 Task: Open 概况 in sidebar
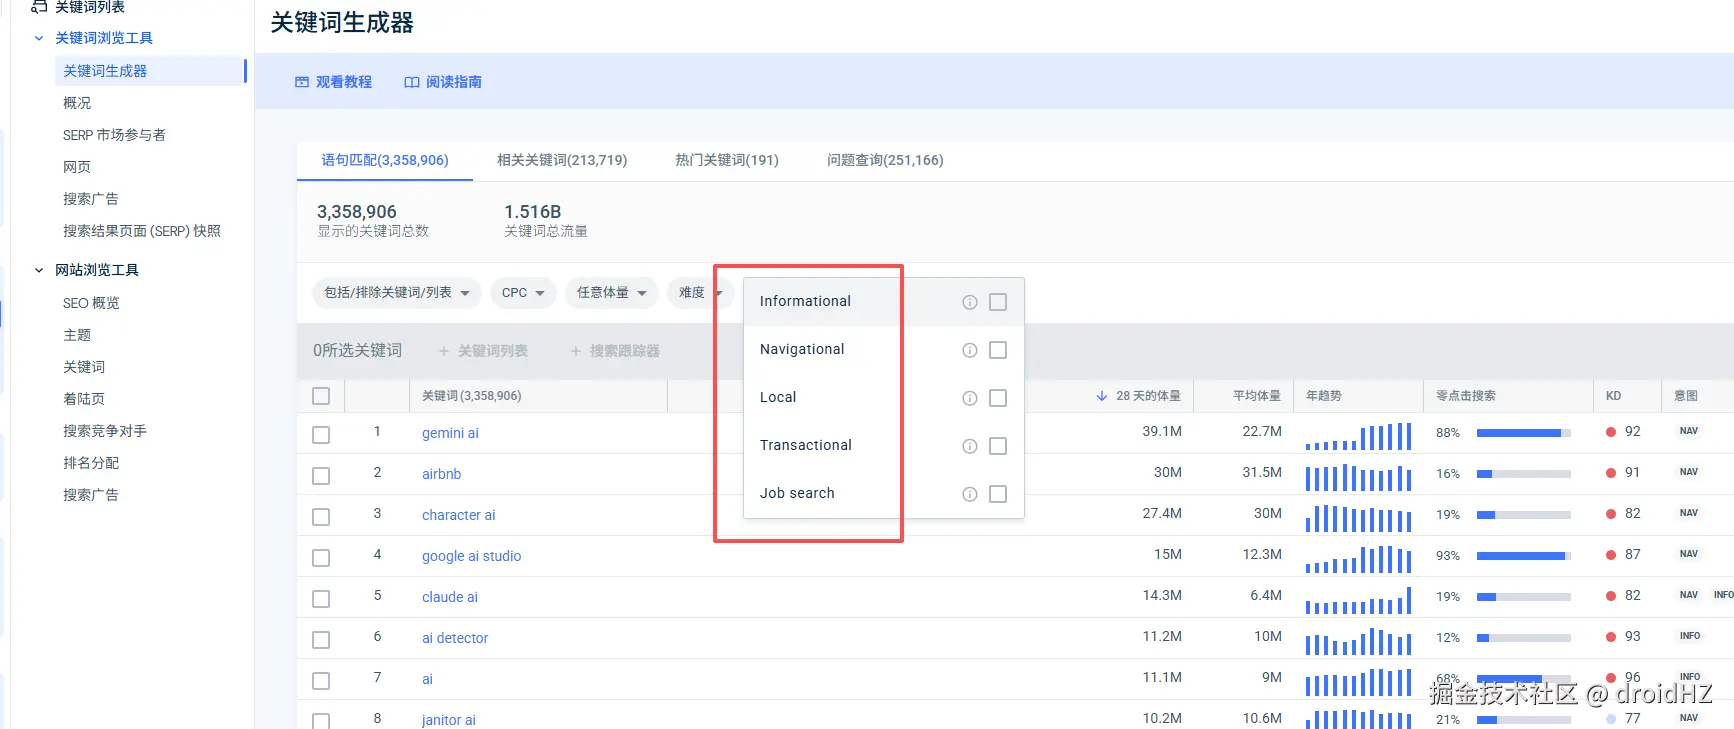coord(77,103)
